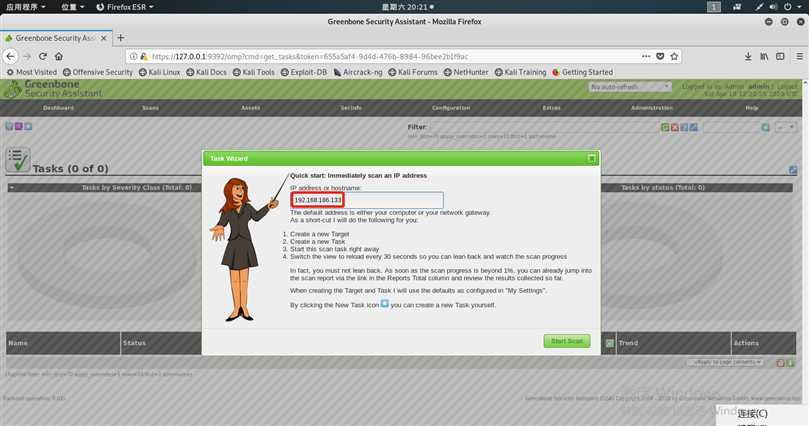The width and height of the screenshot is (809, 426).
Task: Sort by Name column header
Action: point(18,343)
